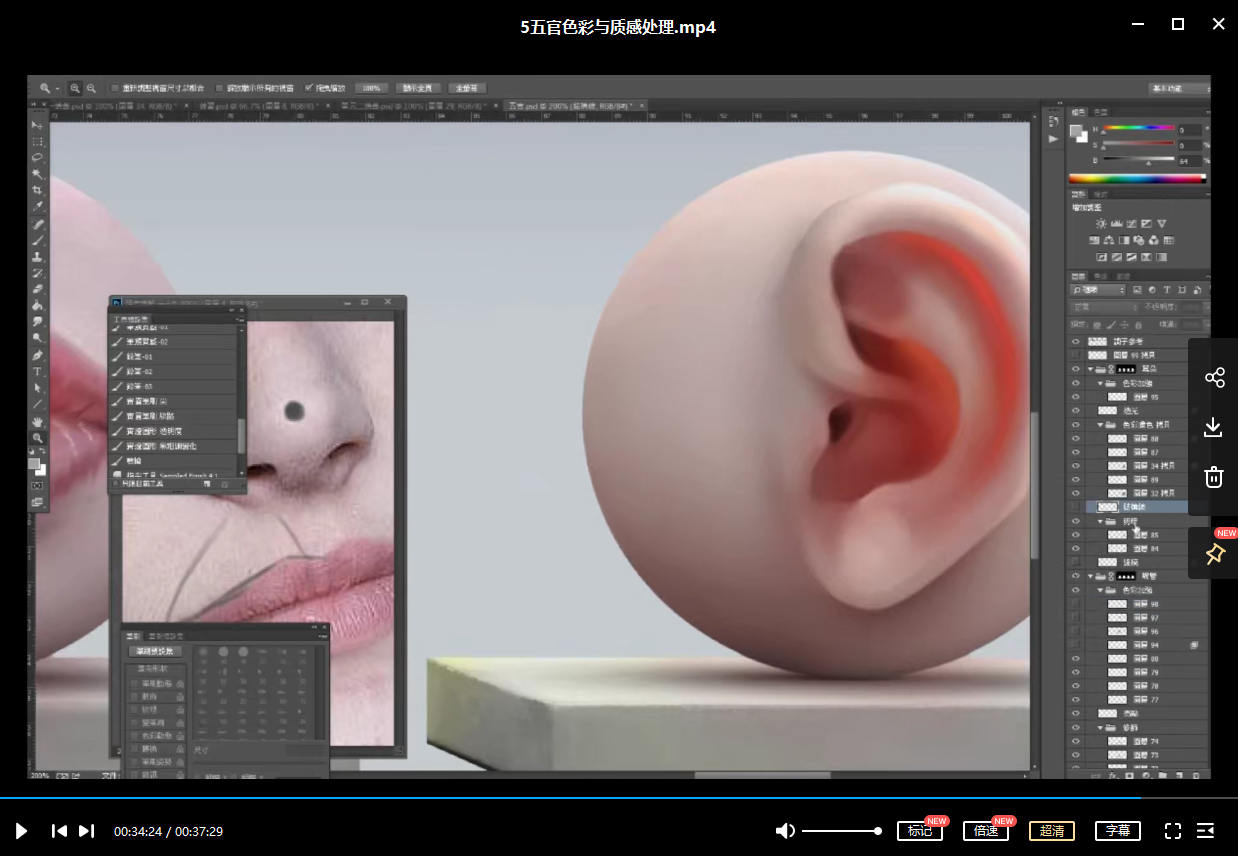Download this video using the download icon

[x=1214, y=428]
